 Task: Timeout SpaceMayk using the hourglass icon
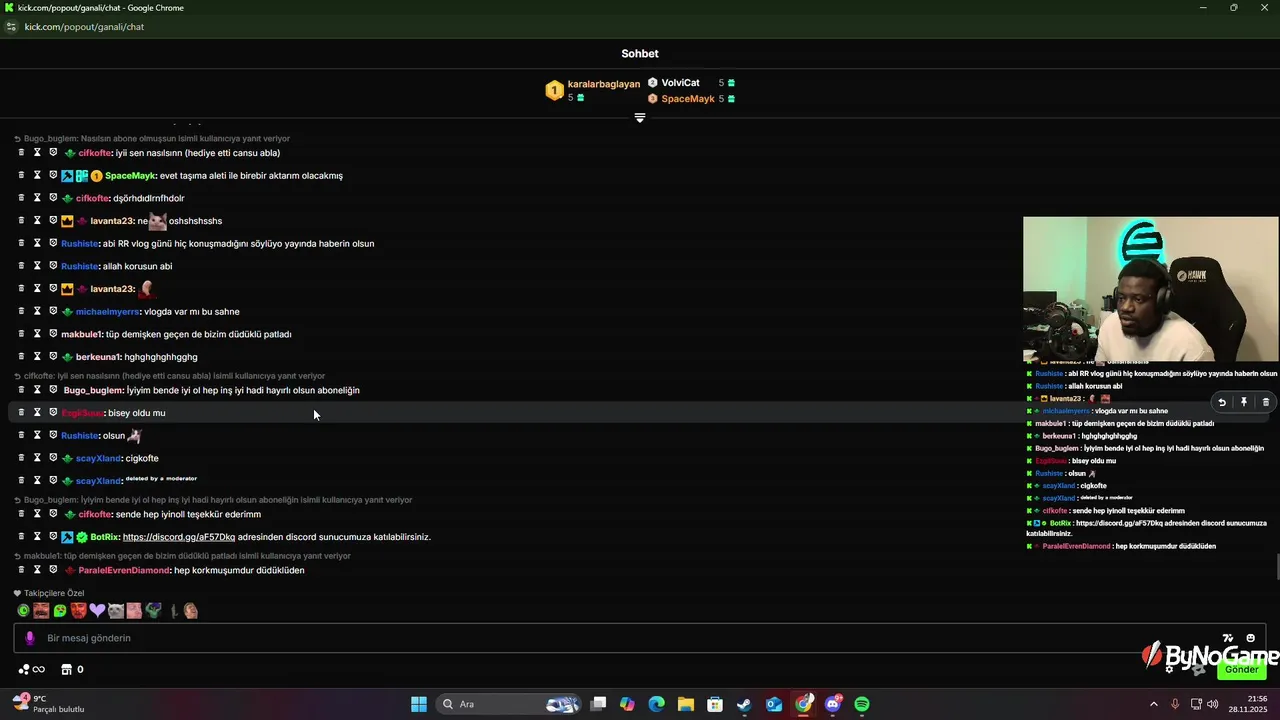(37, 175)
